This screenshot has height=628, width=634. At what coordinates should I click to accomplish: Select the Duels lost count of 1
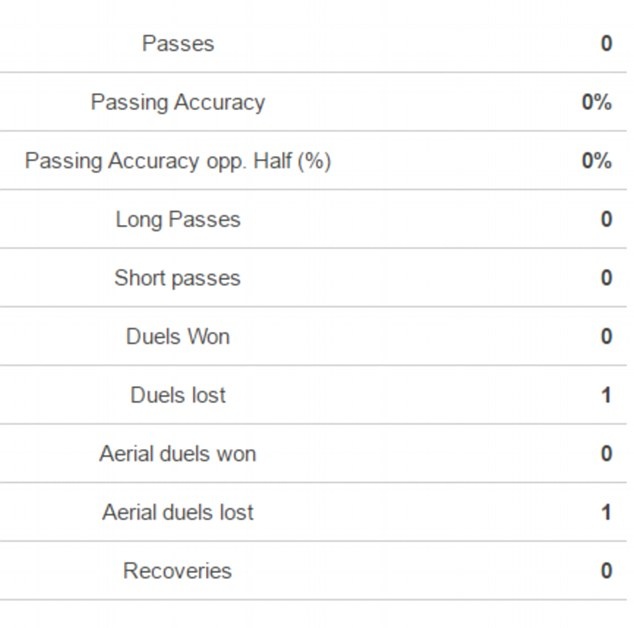(x=606, y=395)
